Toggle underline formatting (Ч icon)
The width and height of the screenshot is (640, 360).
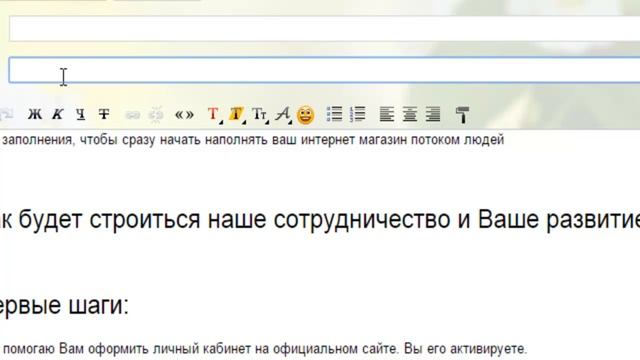pyautogui.click(x=81, y=114)
